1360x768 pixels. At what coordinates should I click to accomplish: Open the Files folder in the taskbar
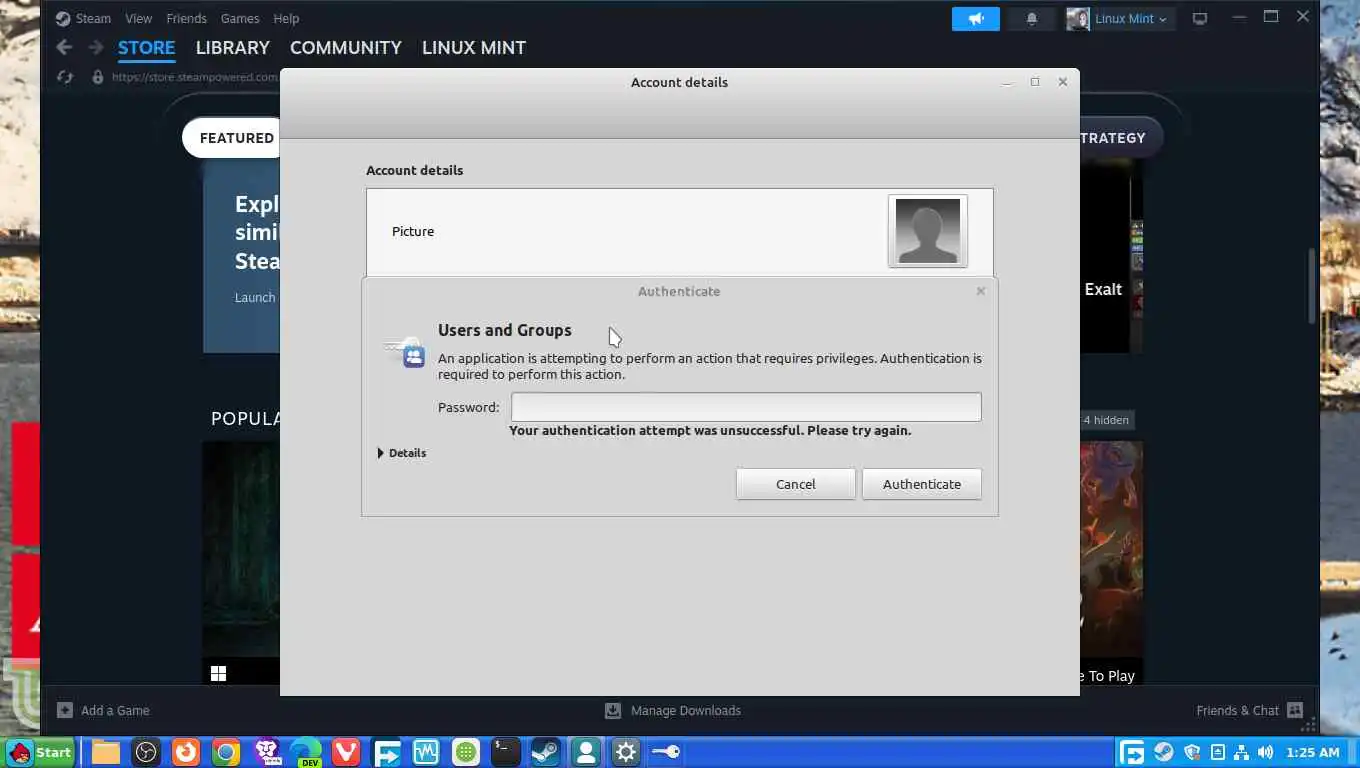click(x=106, y=752)
